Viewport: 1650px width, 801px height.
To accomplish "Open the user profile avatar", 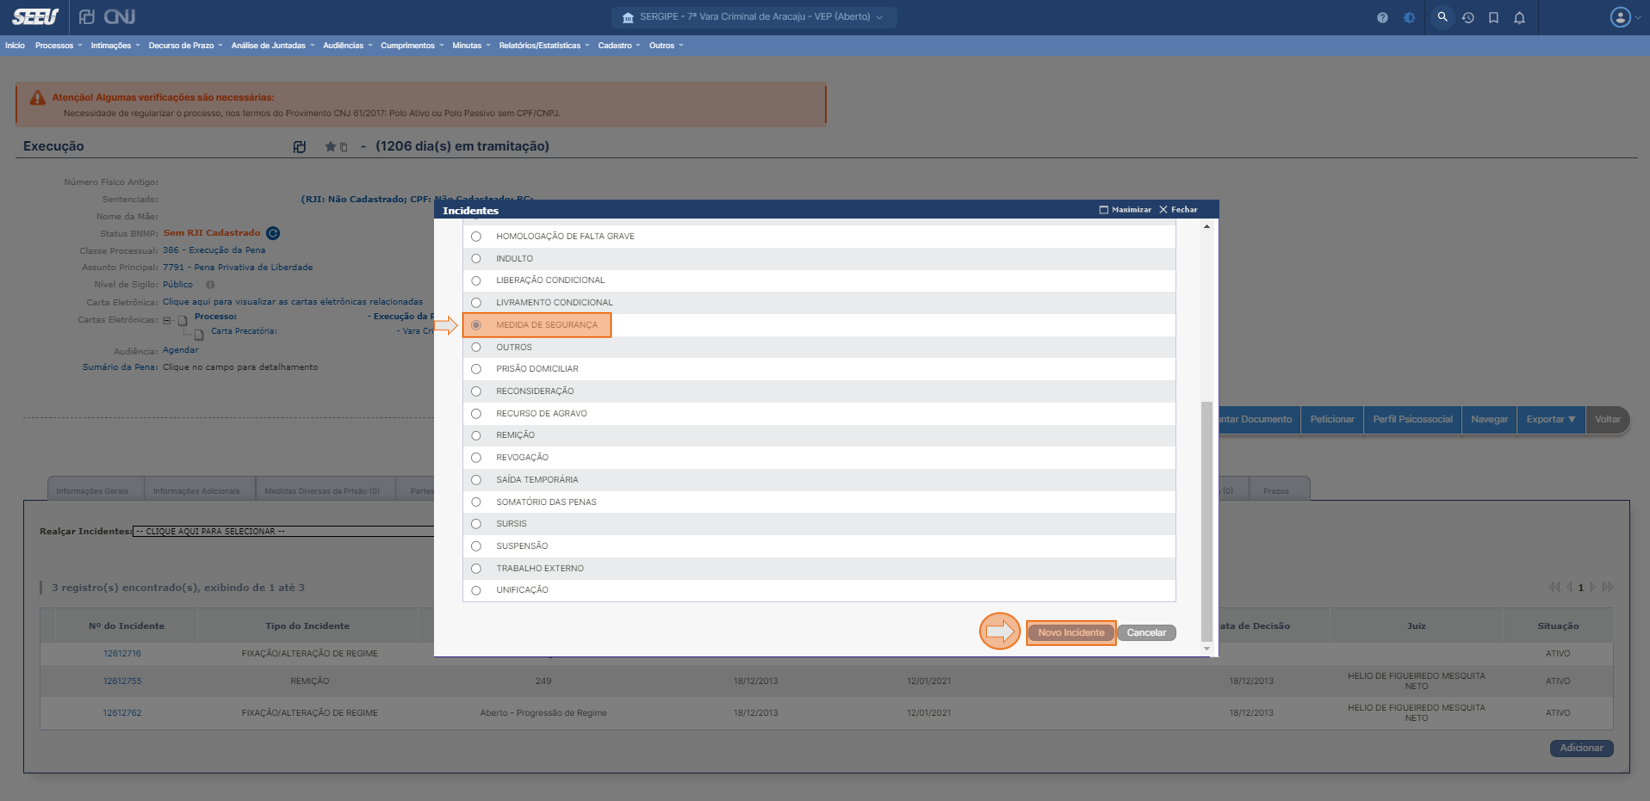I will 1620,17.
